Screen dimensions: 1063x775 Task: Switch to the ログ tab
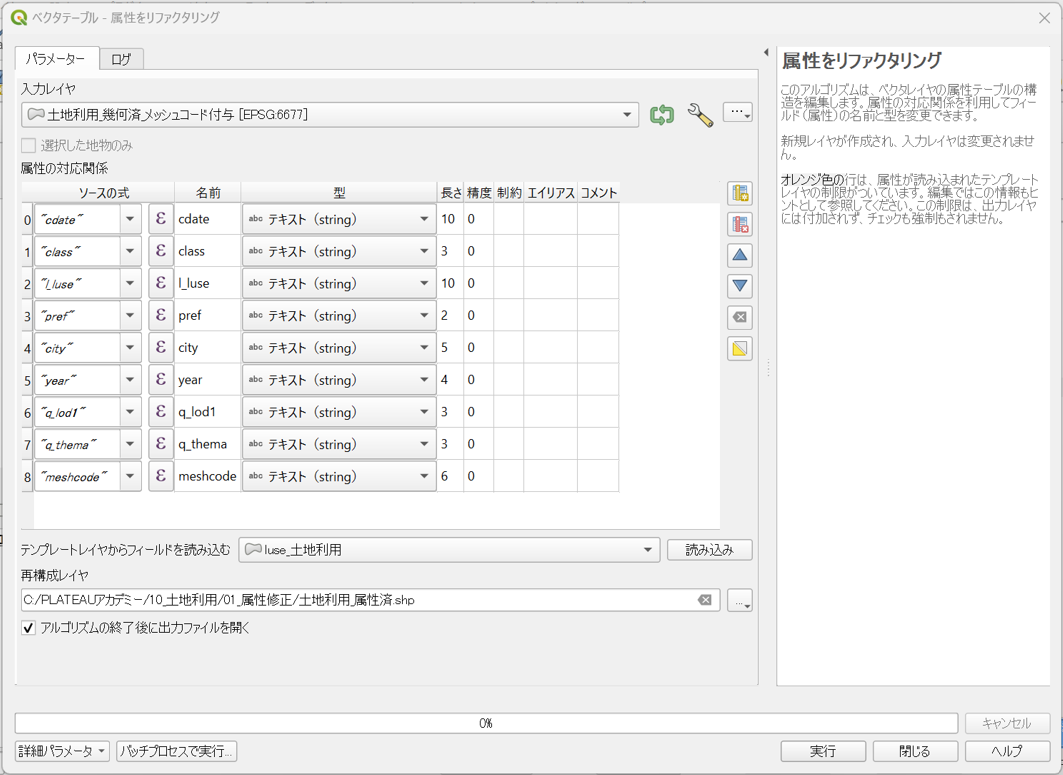pos(121,59)
